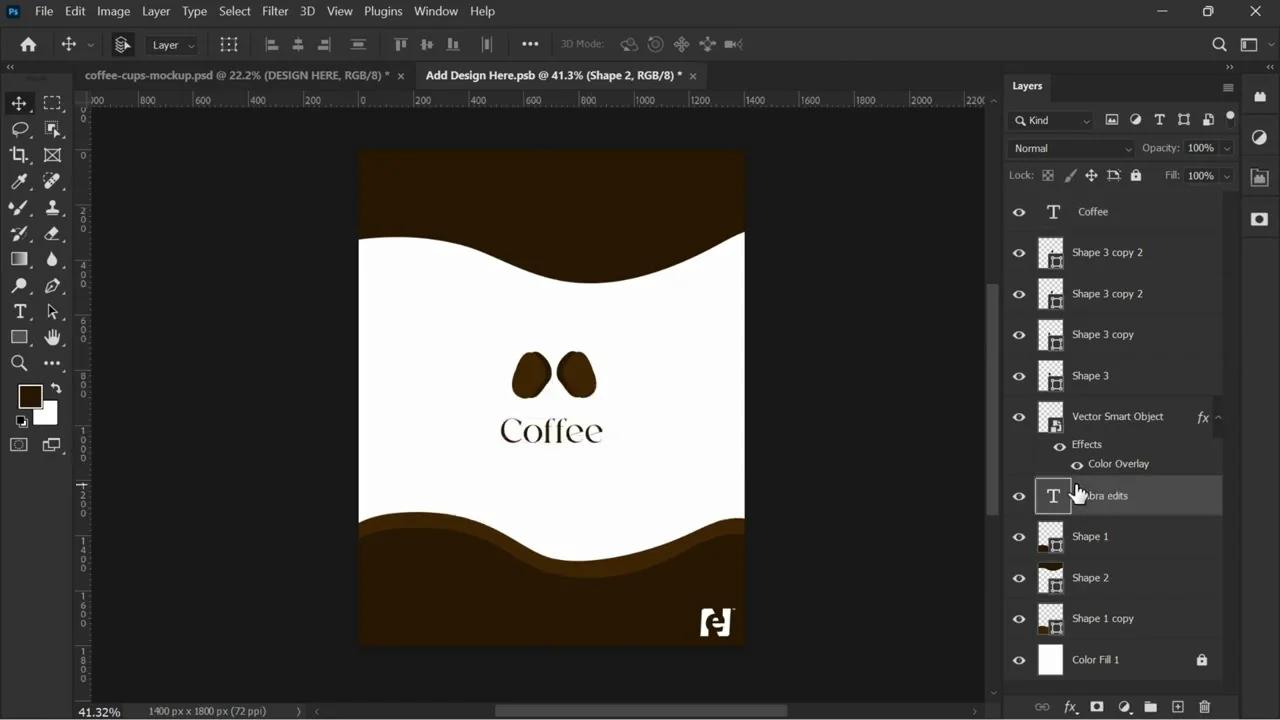Open the Fill dropdown arrow
Viewport: 1280px width, 720px height.
coord(1227,175)
